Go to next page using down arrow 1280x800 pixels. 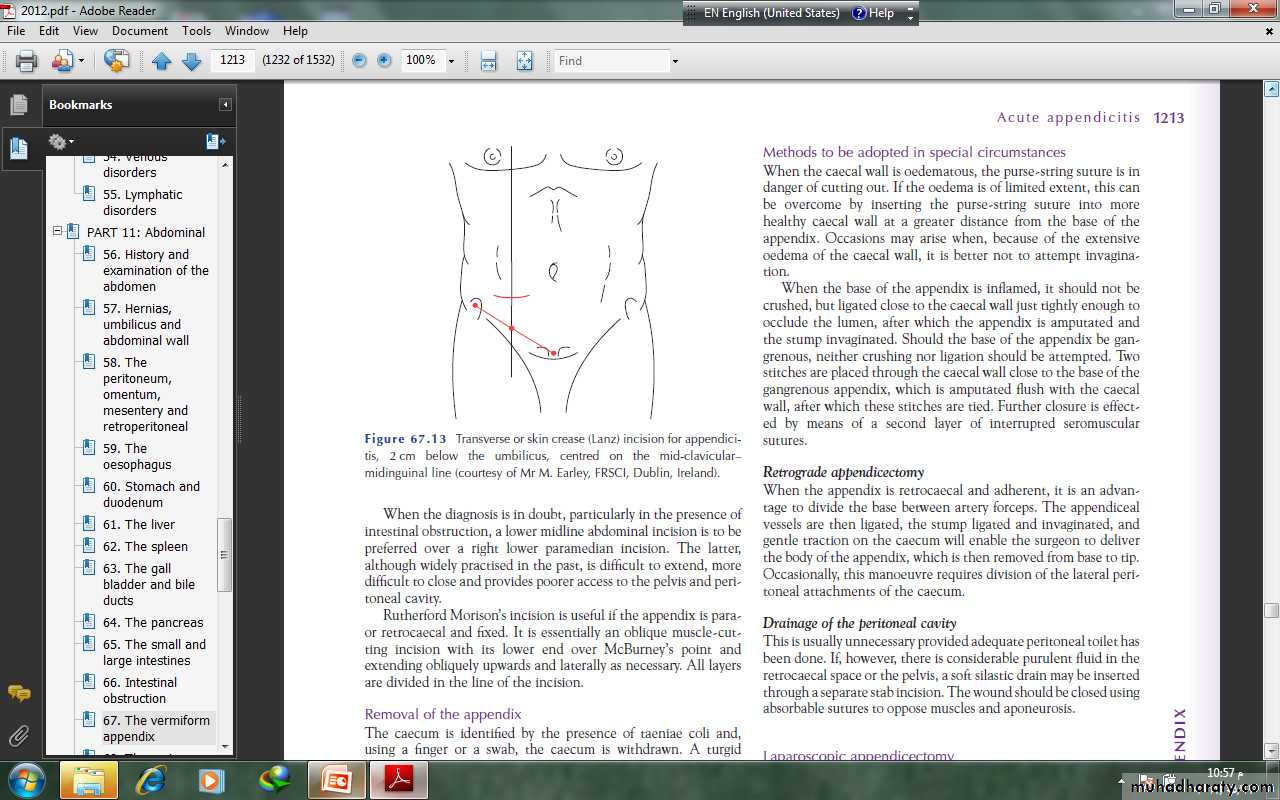[192, 61]
